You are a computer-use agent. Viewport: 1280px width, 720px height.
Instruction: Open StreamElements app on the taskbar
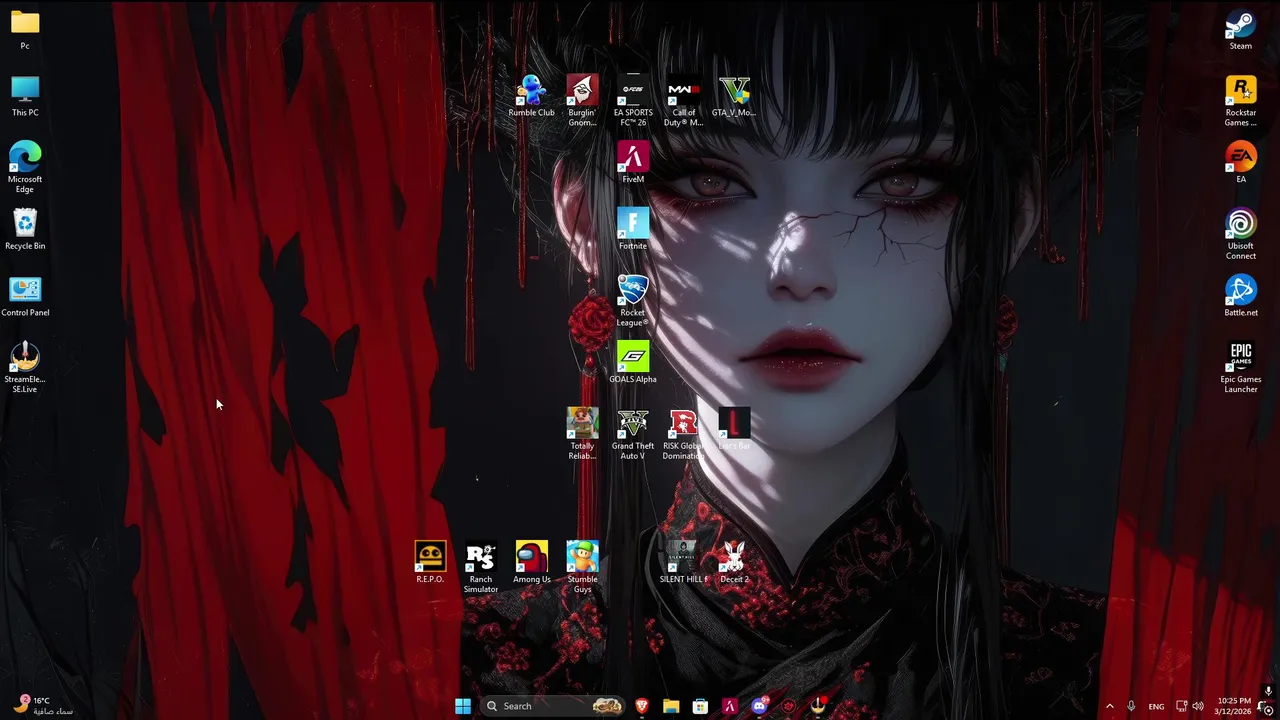click(x=818, y=706)
